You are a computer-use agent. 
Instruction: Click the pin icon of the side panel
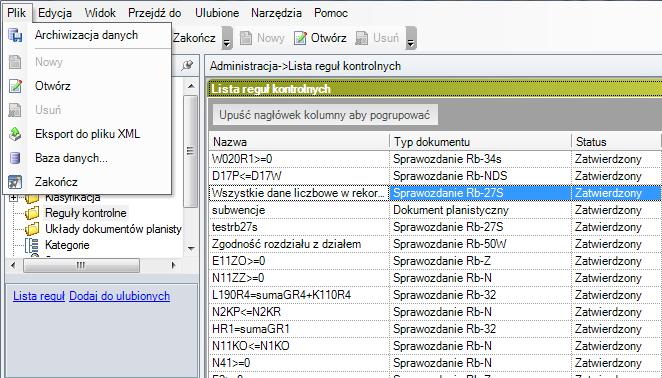187,65
